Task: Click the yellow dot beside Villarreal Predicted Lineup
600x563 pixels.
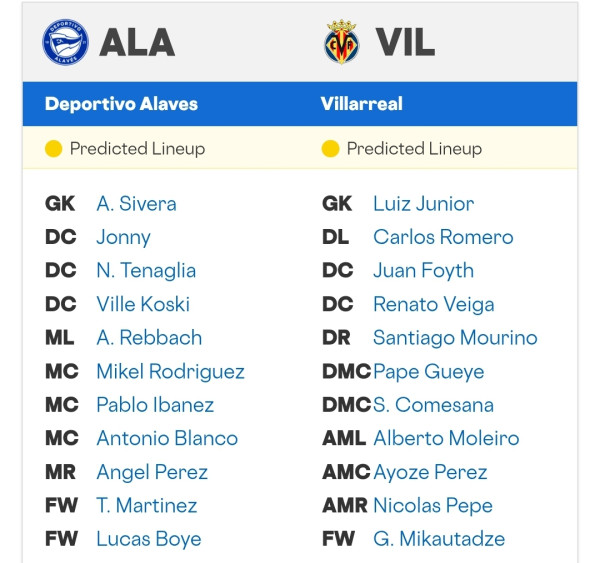Action: [330, 149]
